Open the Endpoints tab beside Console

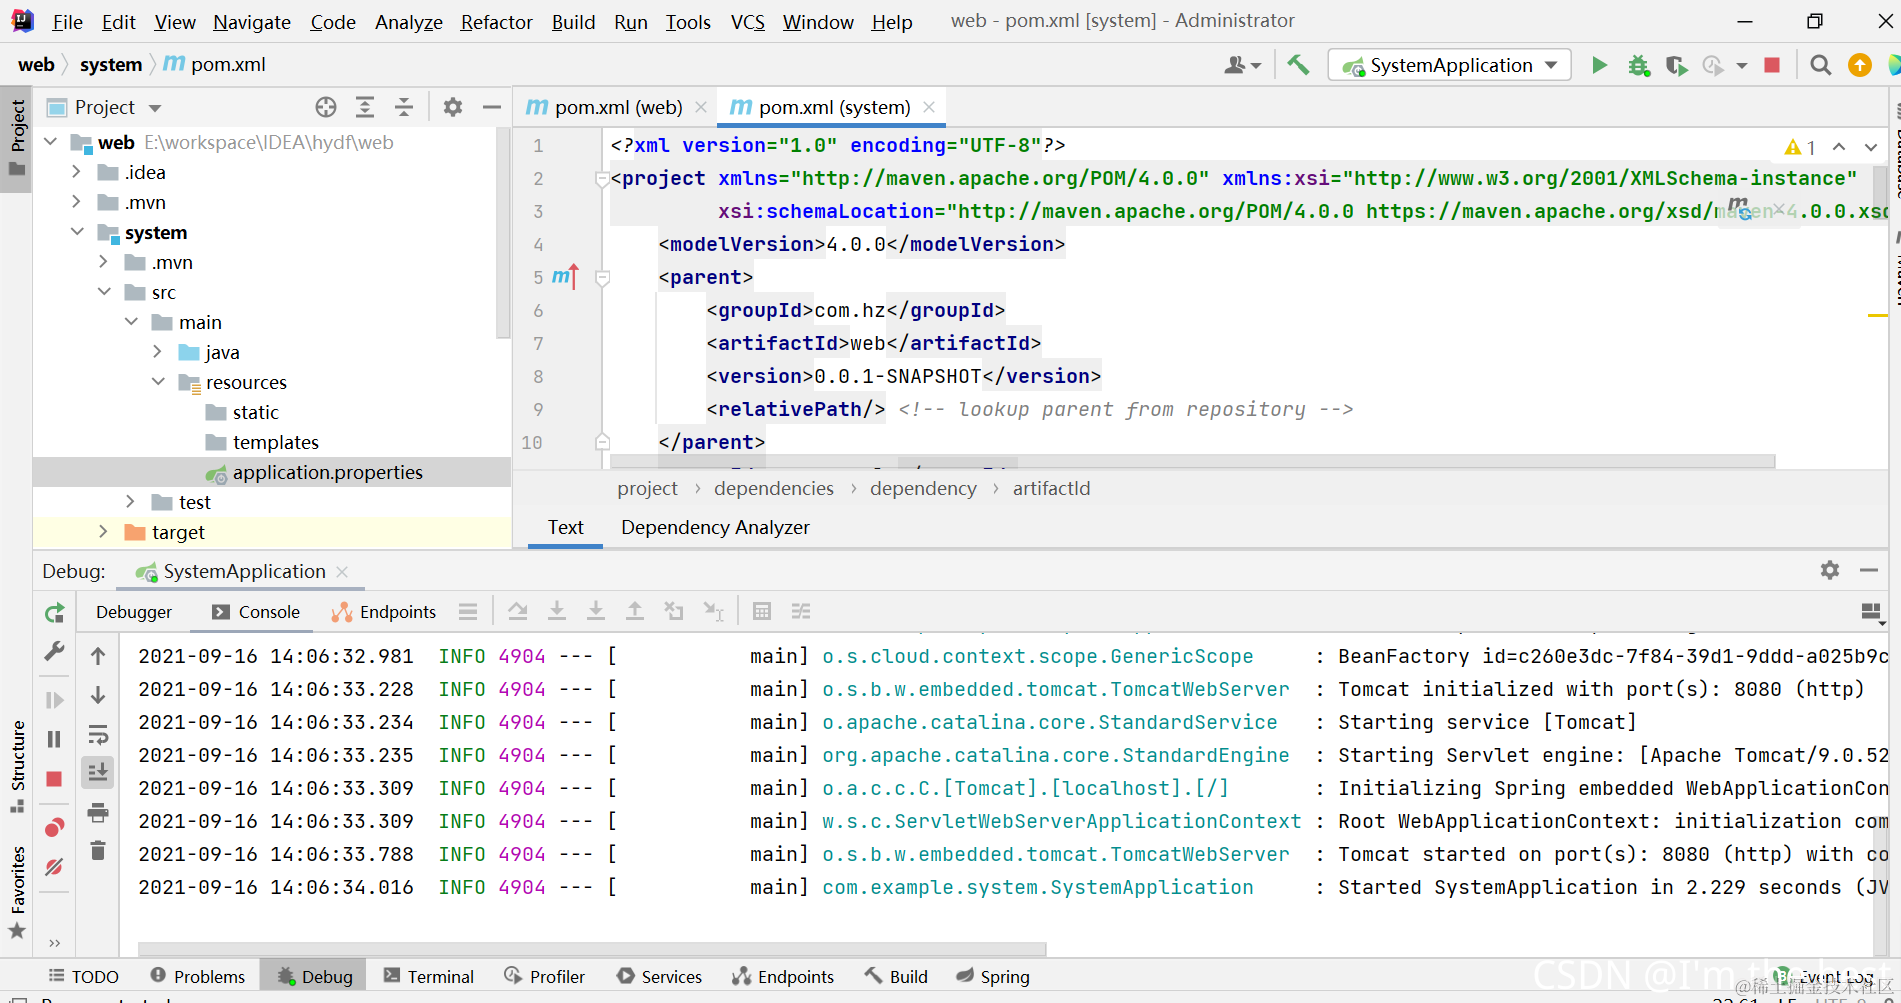384,612
